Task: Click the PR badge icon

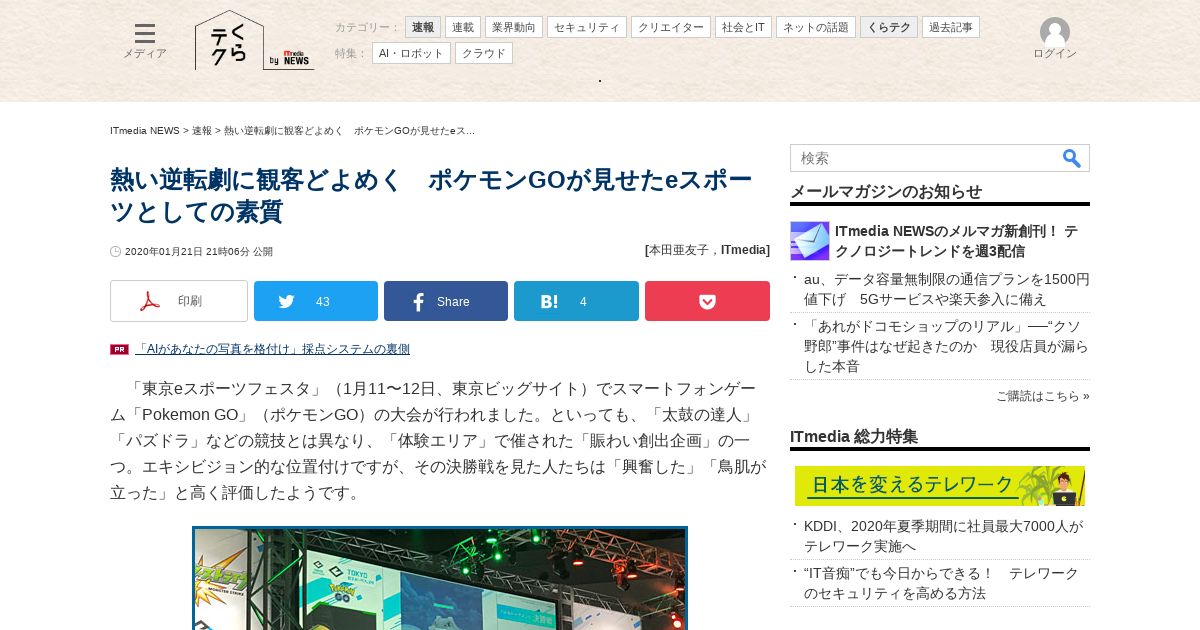Action: 119,349
